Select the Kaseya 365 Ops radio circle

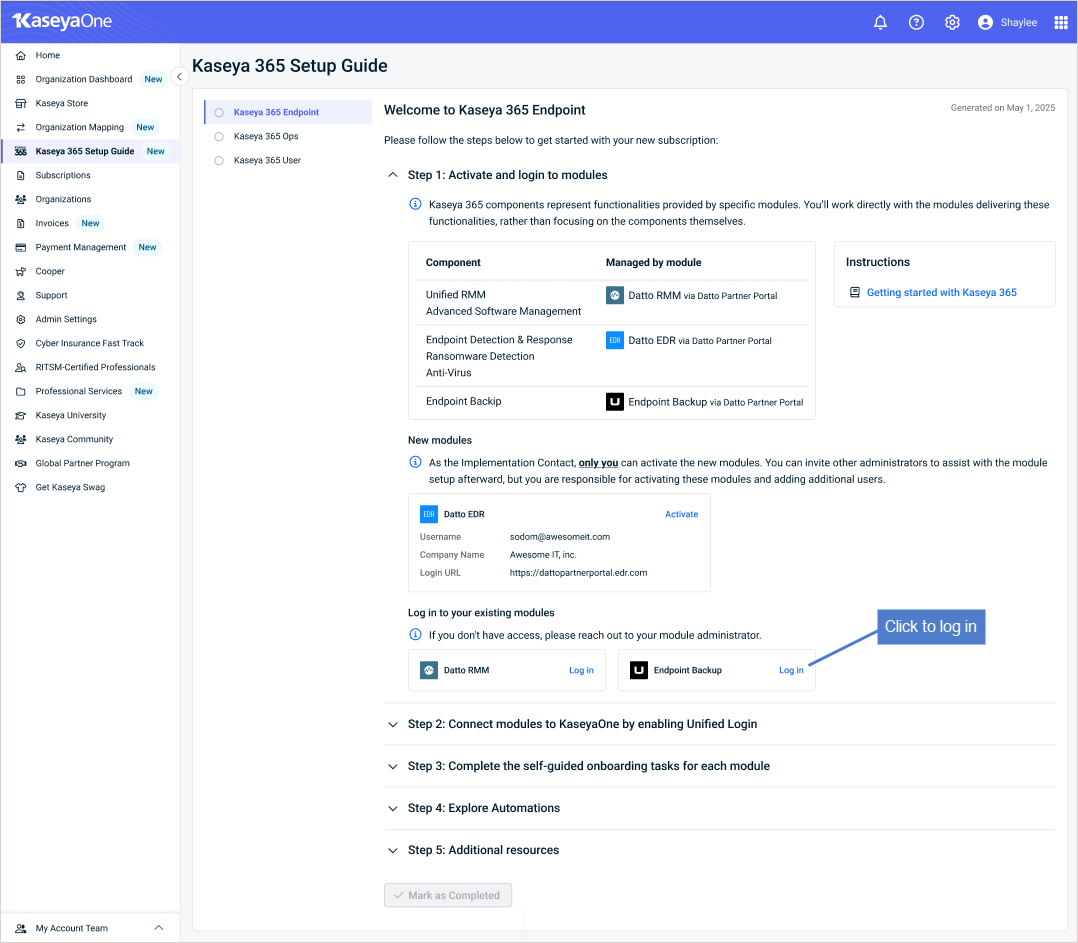[219, 137]
